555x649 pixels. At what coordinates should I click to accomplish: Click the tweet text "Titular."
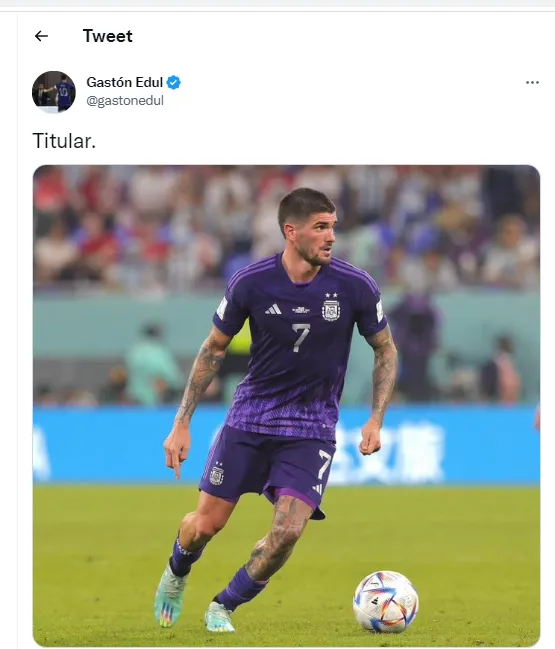click(64, 141)
